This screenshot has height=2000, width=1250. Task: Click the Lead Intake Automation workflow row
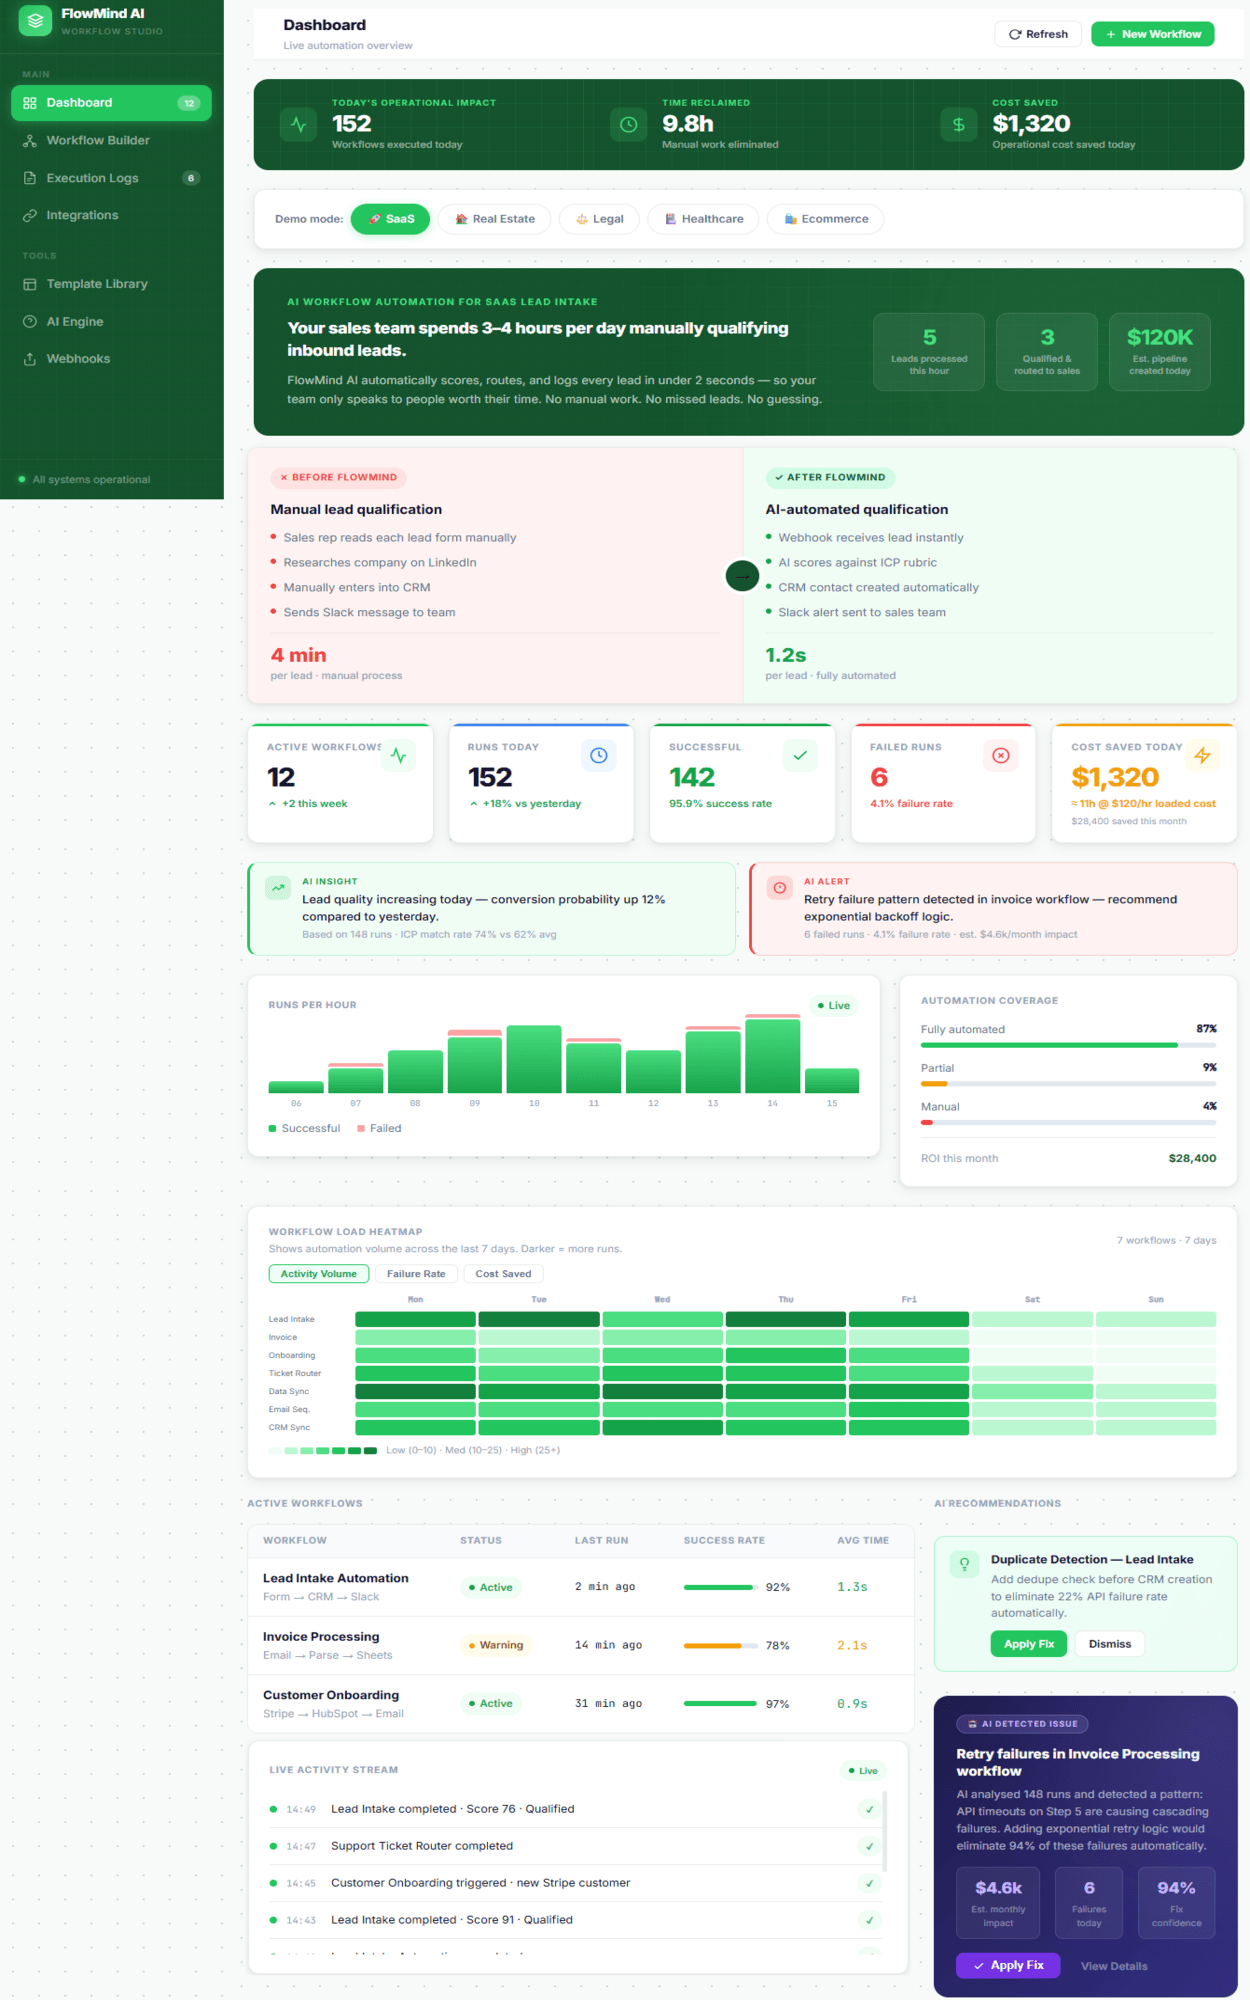(x=581, y=1587)
